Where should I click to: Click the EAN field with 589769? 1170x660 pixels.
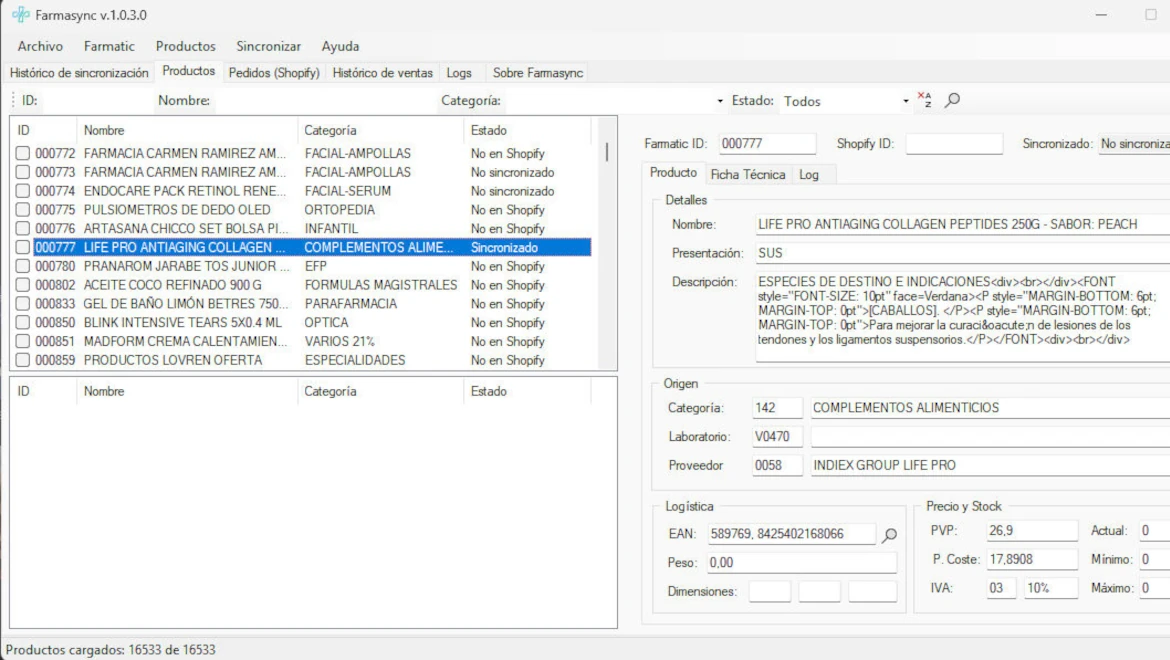pos(792,534)
